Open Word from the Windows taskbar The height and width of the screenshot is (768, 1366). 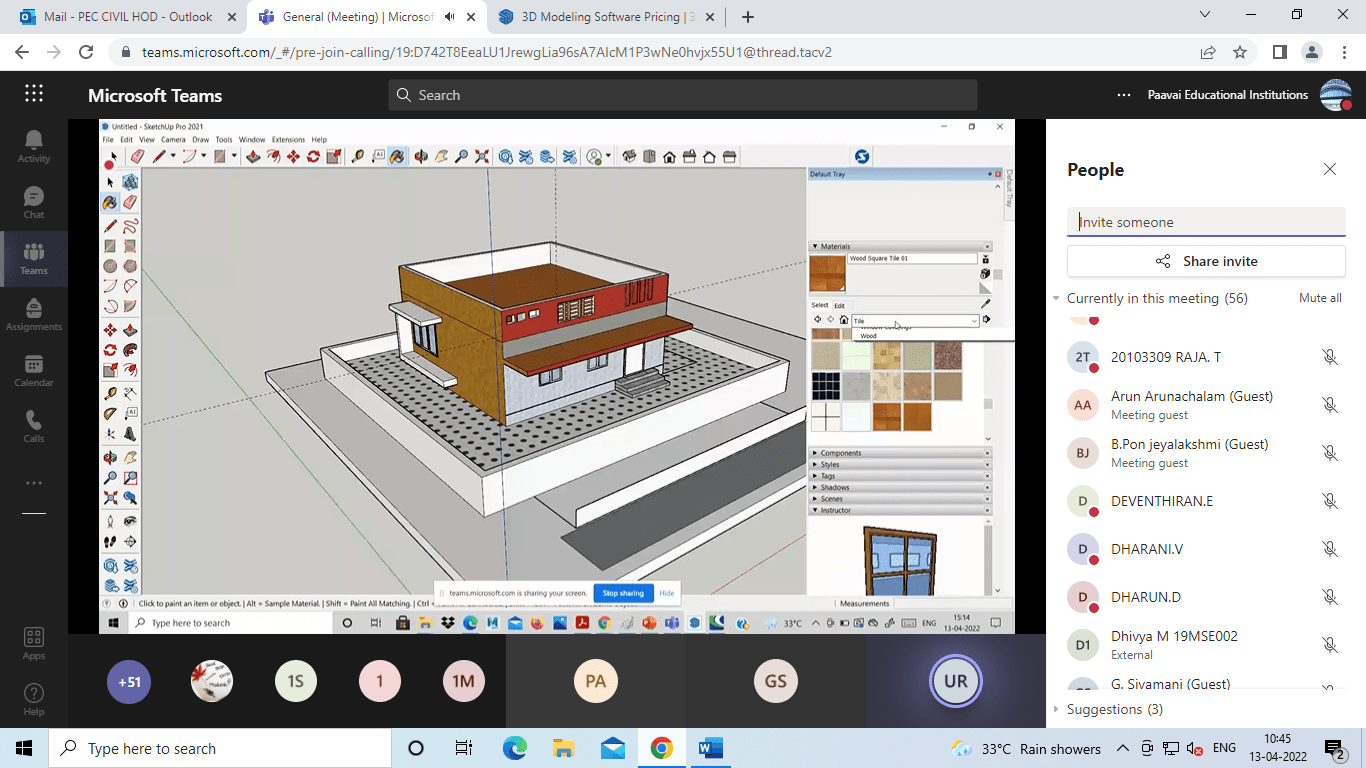(710, 748)
